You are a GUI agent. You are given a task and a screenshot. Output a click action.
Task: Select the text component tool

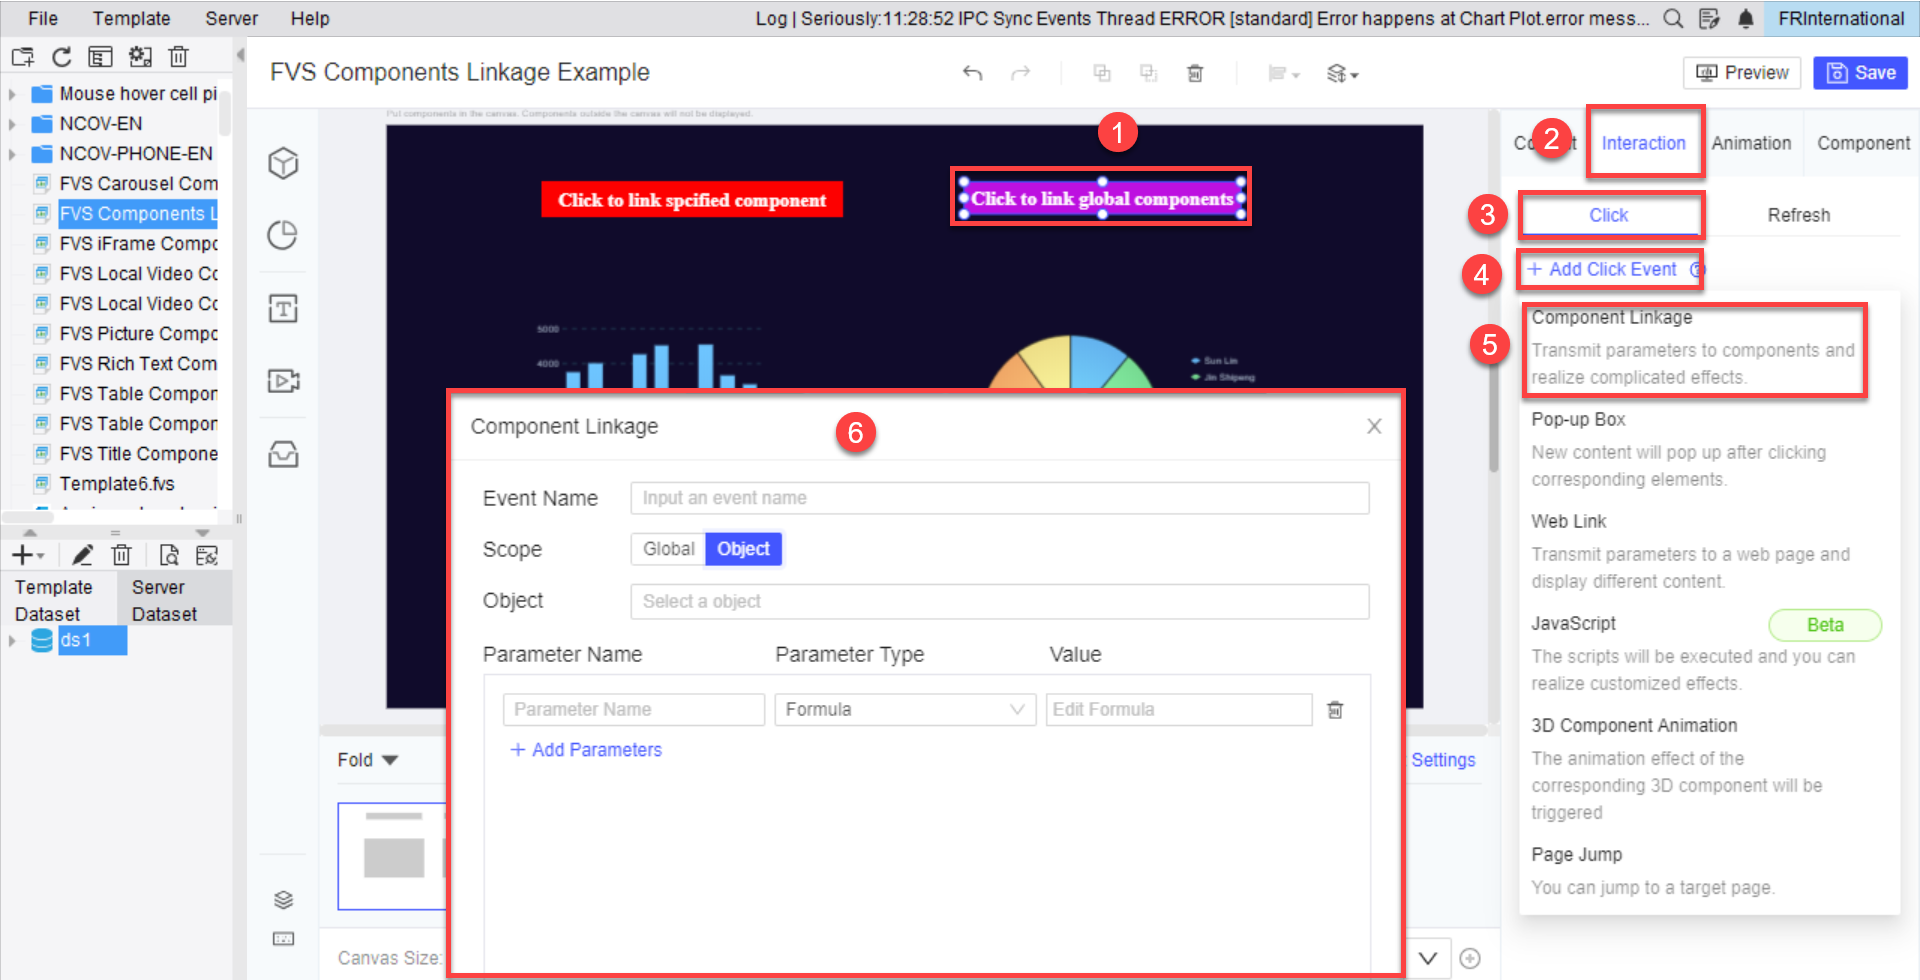click(283, 308)
